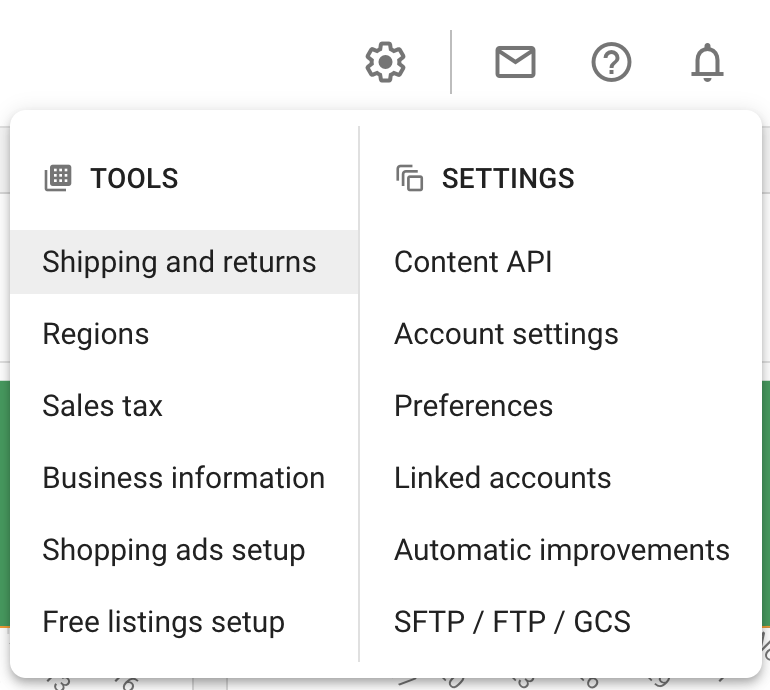Choose SFTP / FTP / GCS

[x=512, y=622]
